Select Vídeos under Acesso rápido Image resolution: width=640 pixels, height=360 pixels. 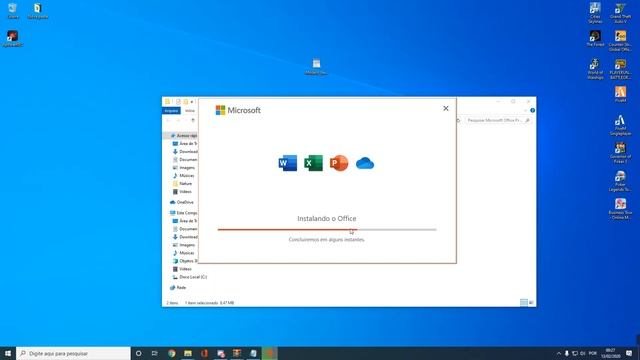pyautogui.click(x=182, y=191)
